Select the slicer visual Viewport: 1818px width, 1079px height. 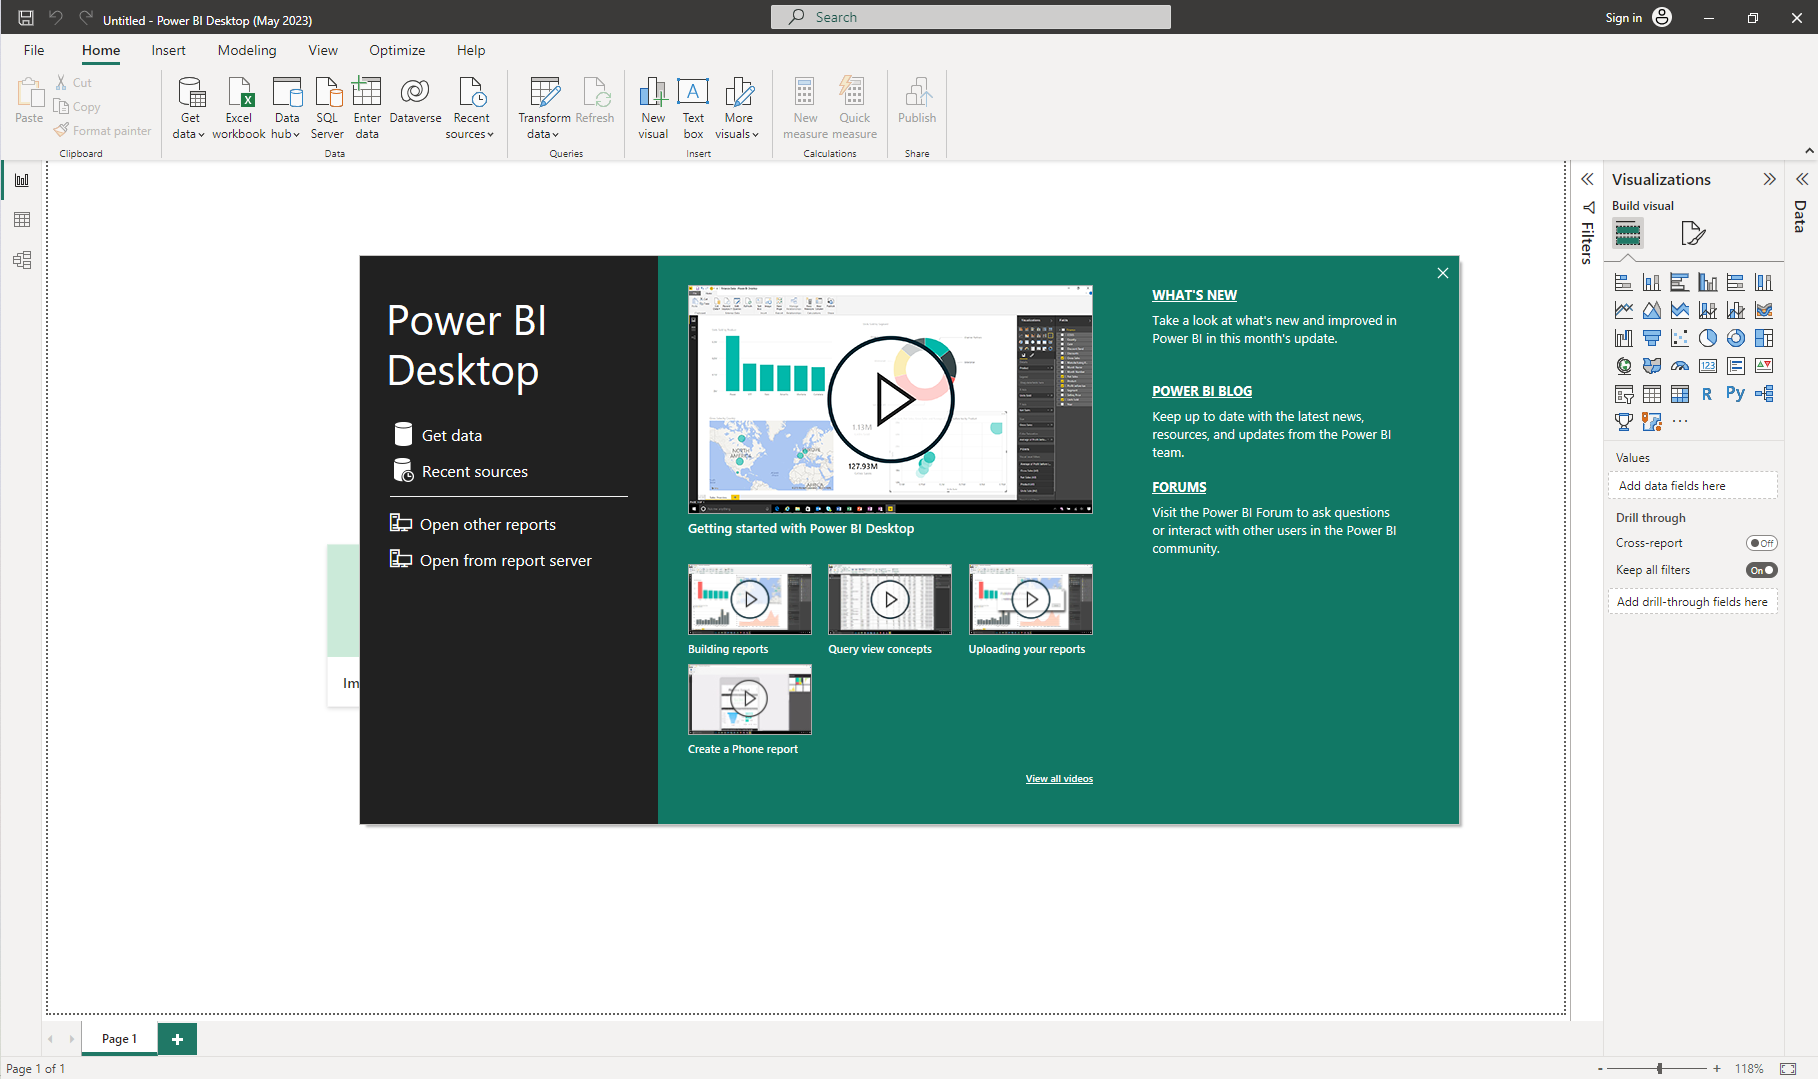1623,394
